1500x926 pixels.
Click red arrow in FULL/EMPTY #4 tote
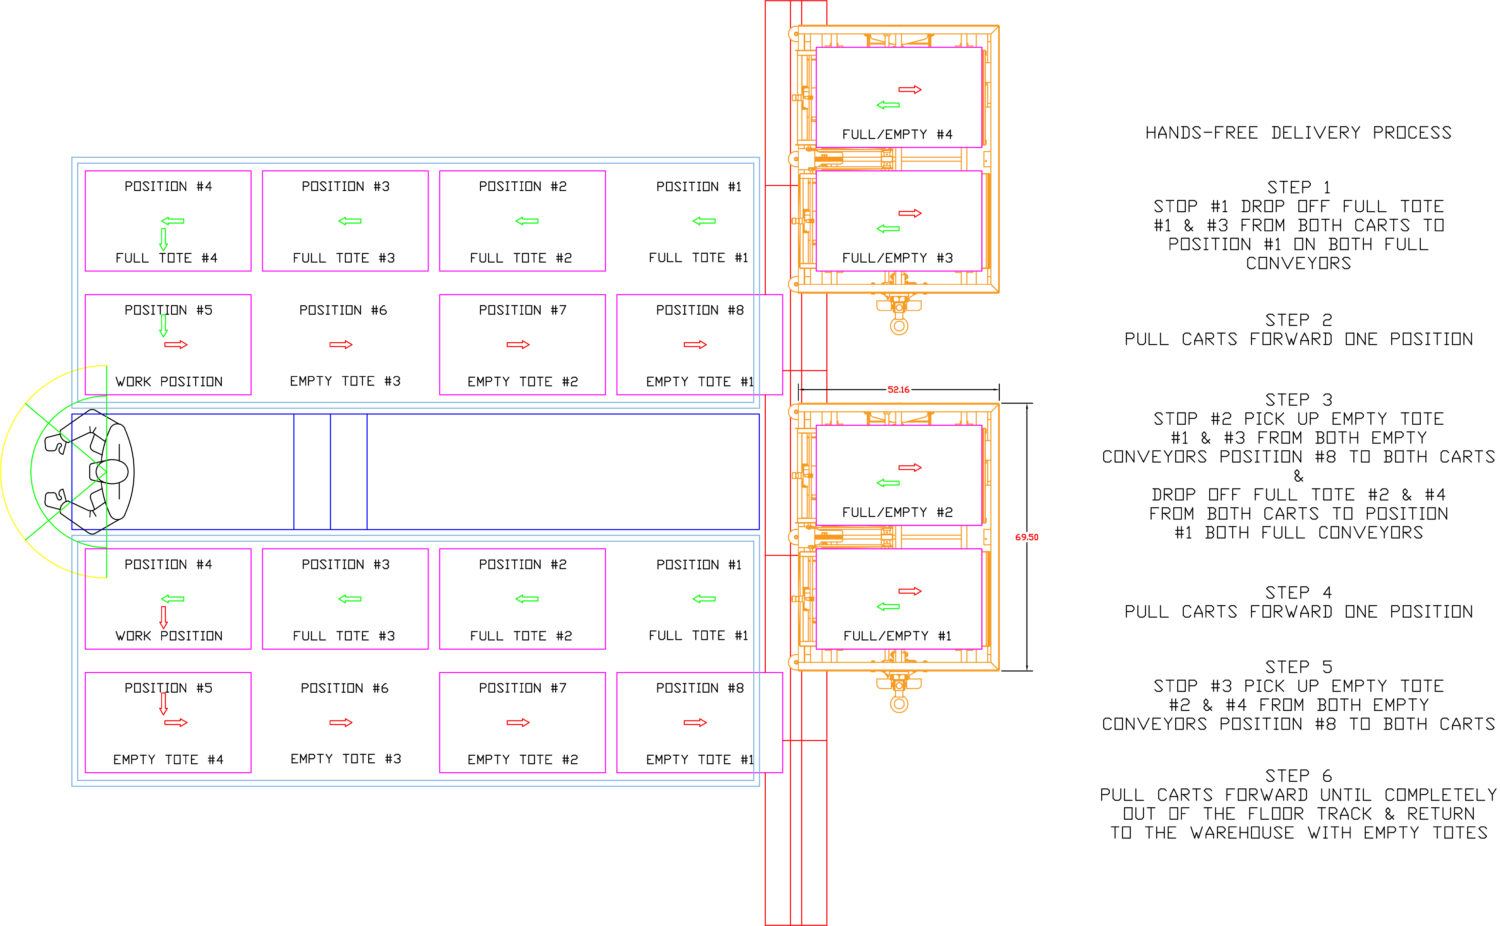(909, 90)
